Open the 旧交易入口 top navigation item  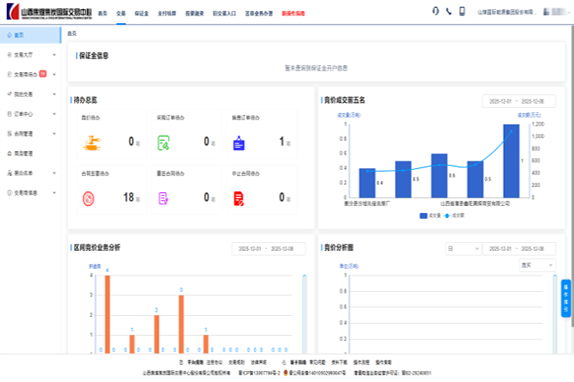coord(224,14)
